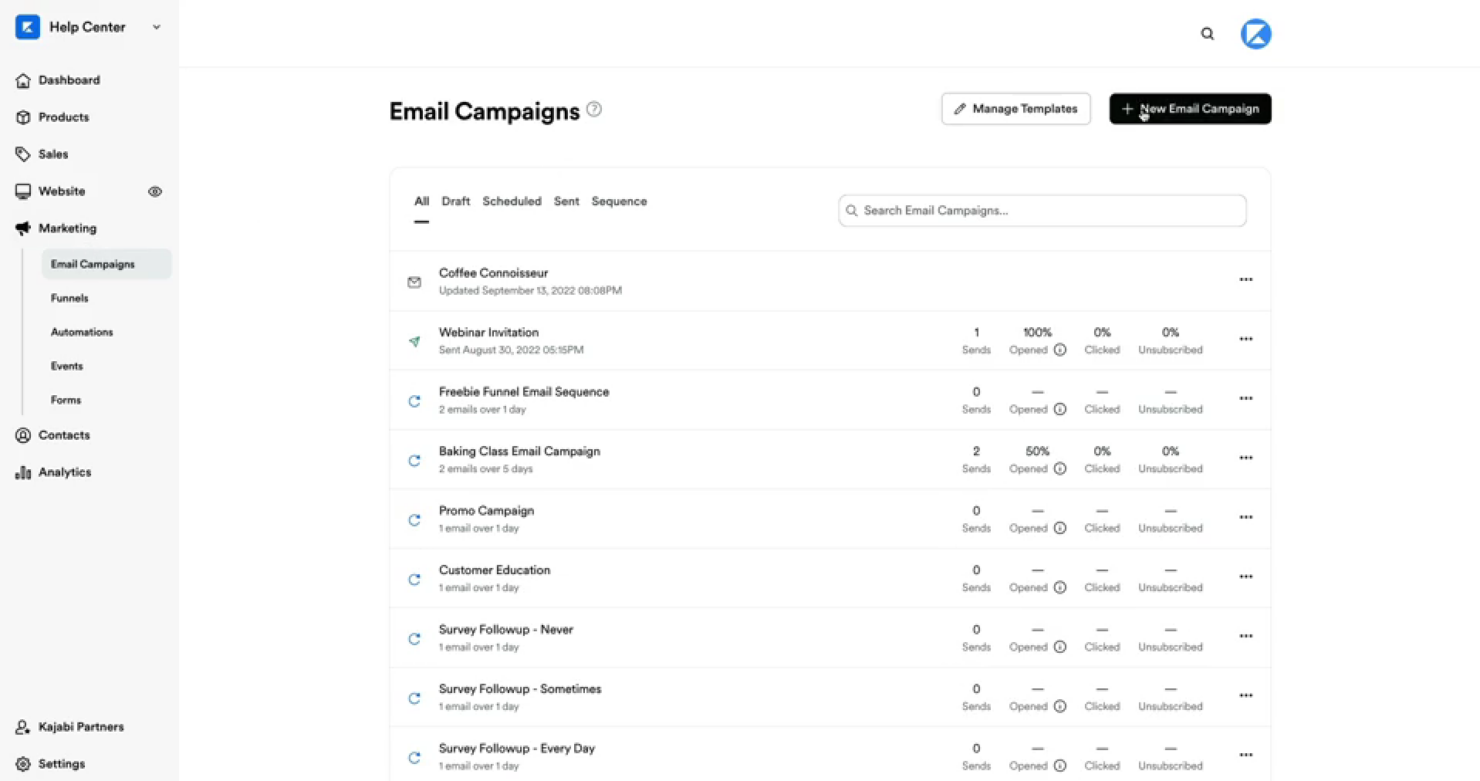
Task: Open Contacts from the sidebar
Action: point(21,435)
